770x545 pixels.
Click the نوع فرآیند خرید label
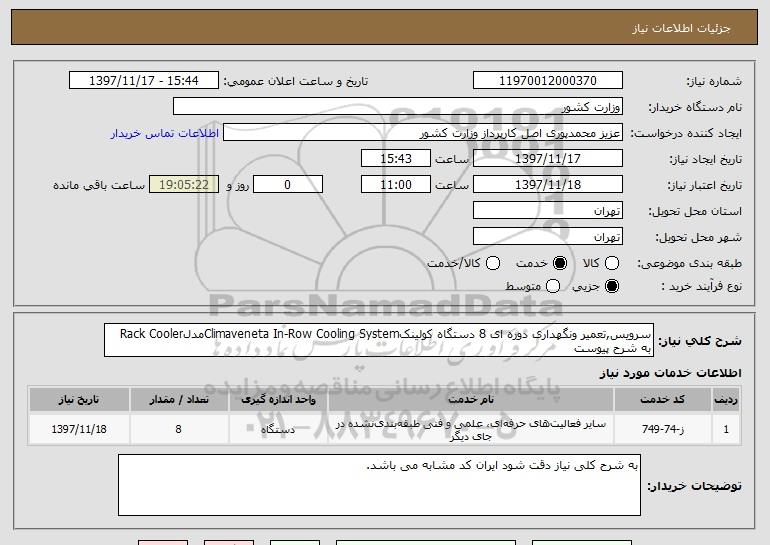(702, 286)
